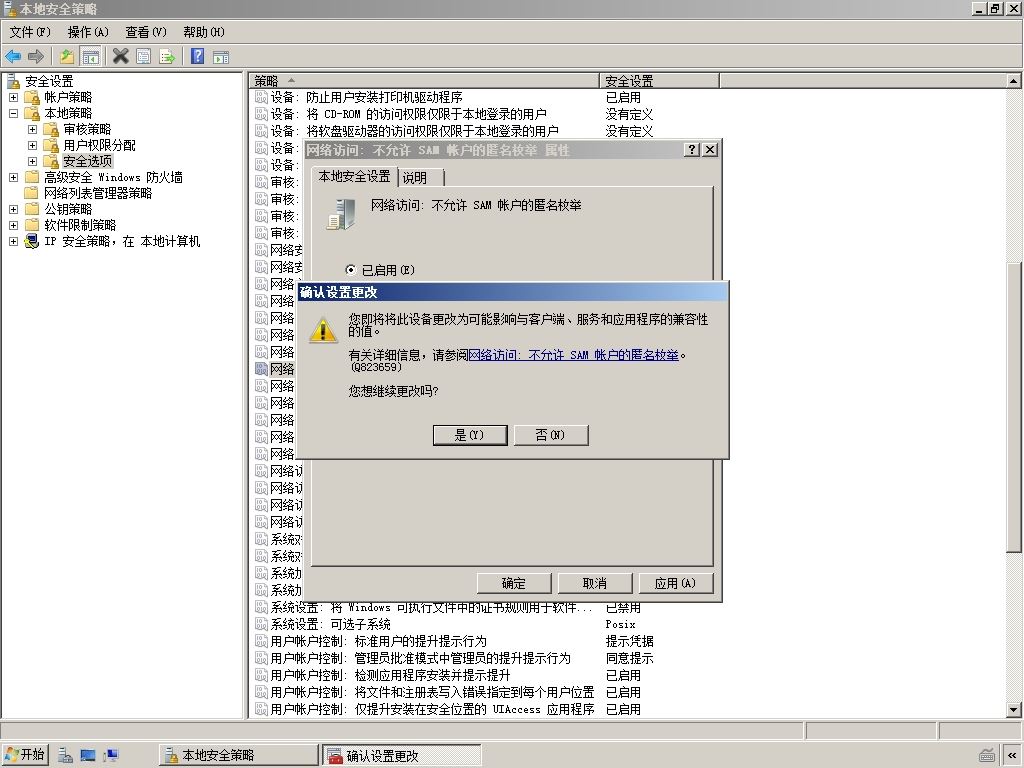Expand the 审核策略 node
The image size is (1024, 768).
(32, 129)
